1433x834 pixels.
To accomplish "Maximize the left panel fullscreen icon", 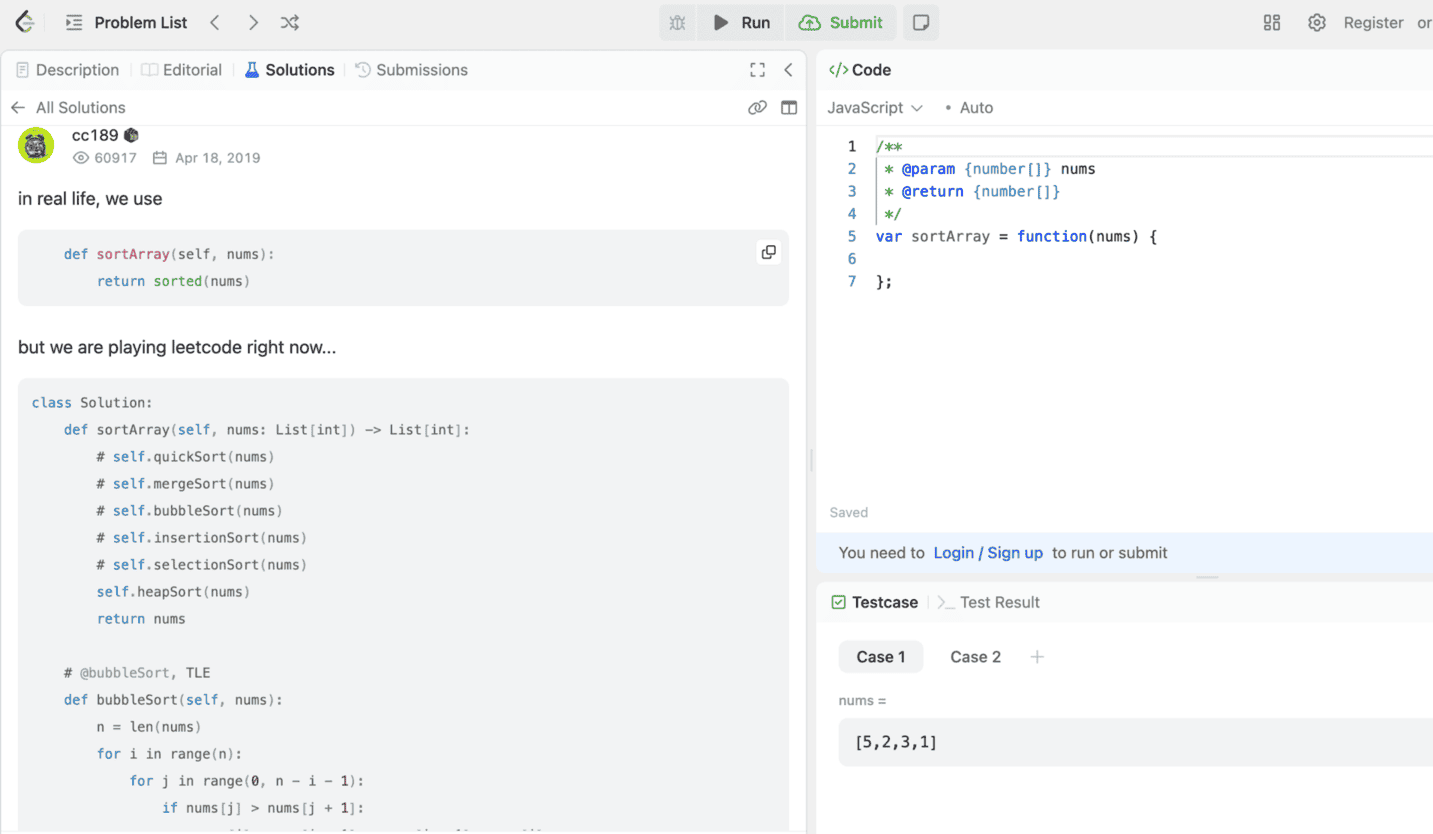I will [757, 70].
